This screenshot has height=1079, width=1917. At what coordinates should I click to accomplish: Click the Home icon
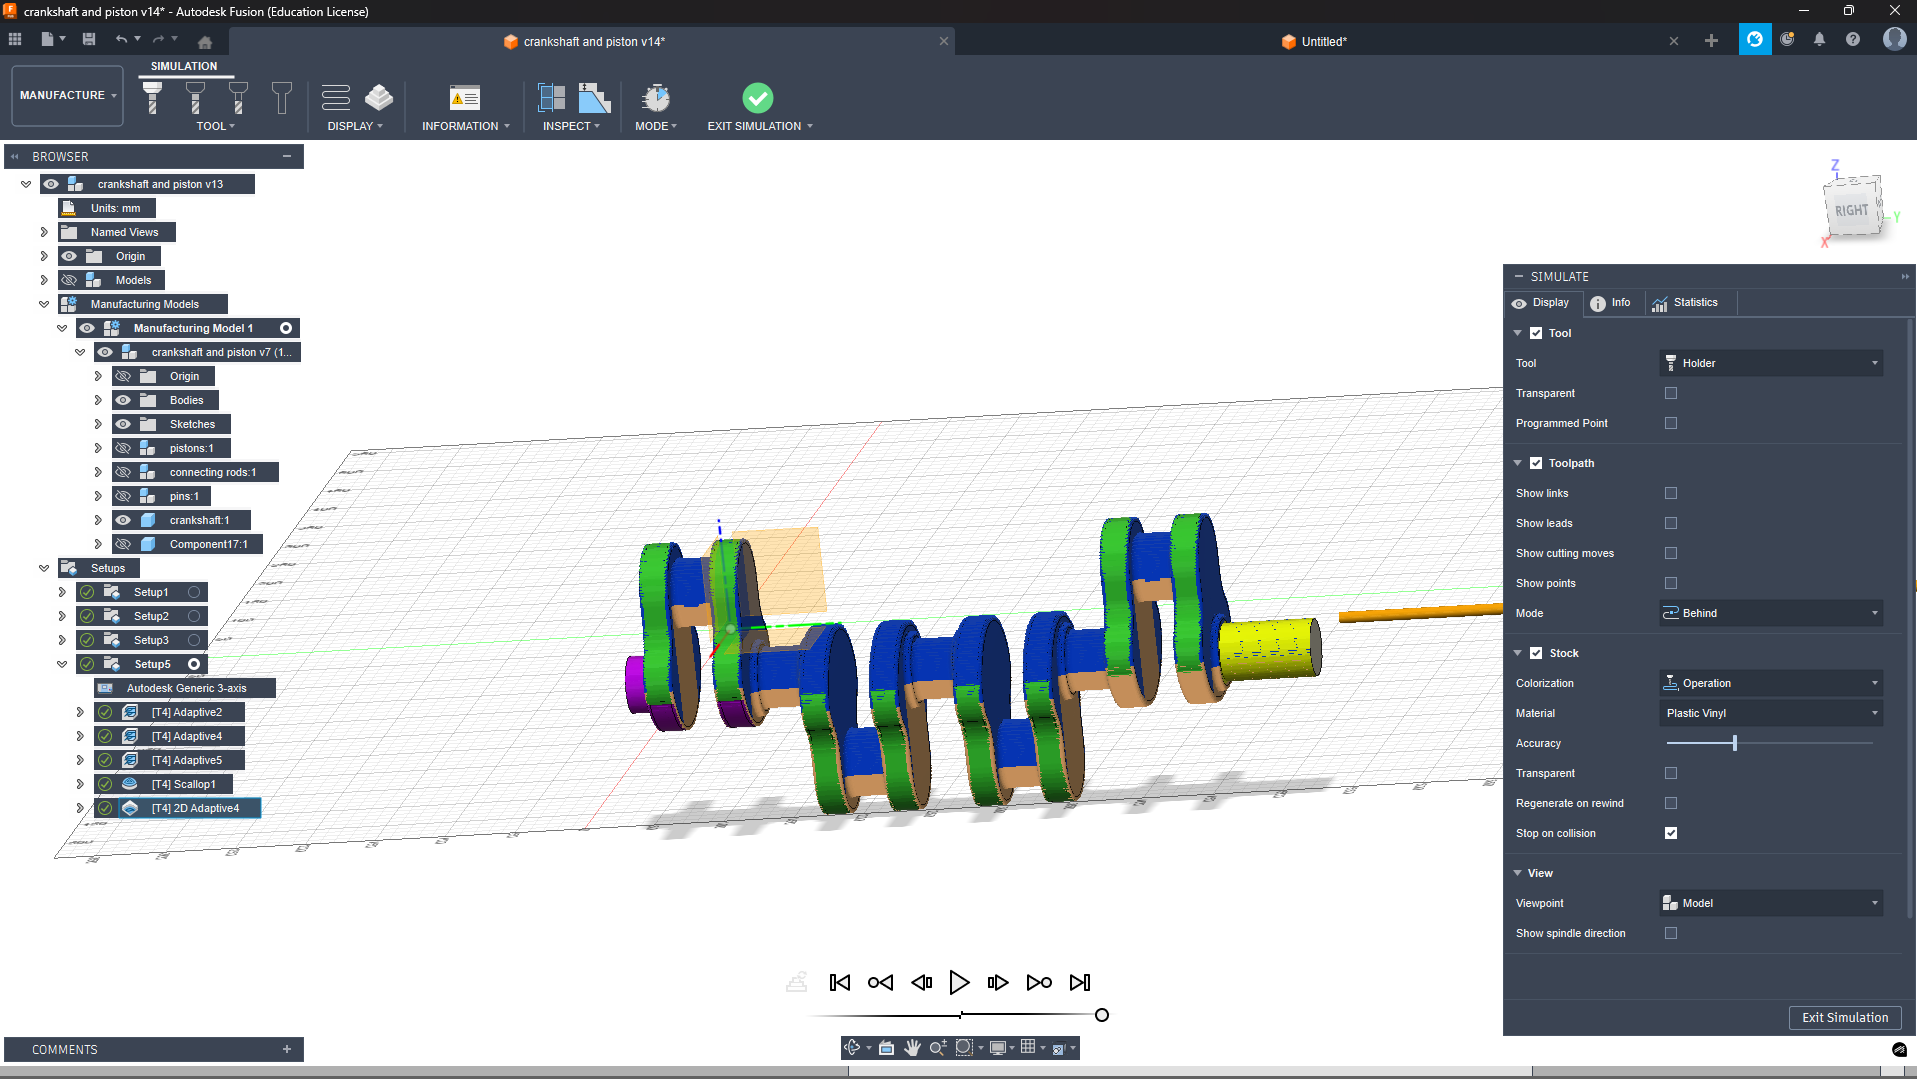click(x=205, y=42)
